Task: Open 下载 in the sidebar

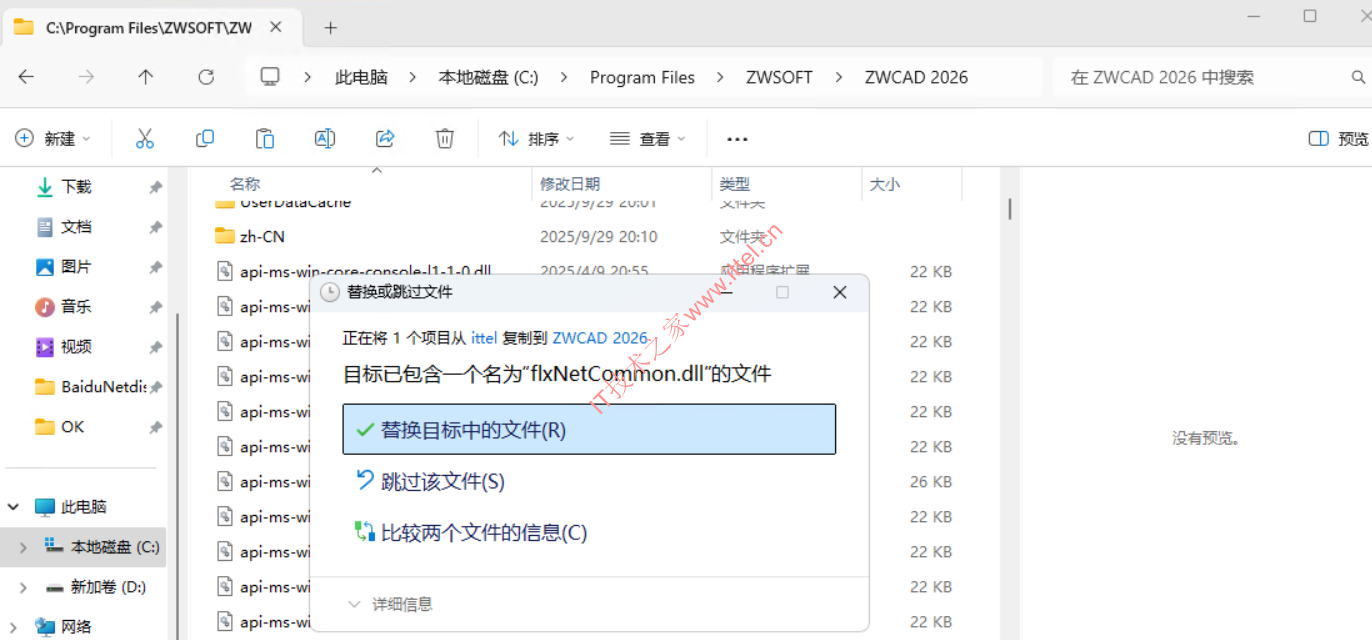Action: (76, 187)
